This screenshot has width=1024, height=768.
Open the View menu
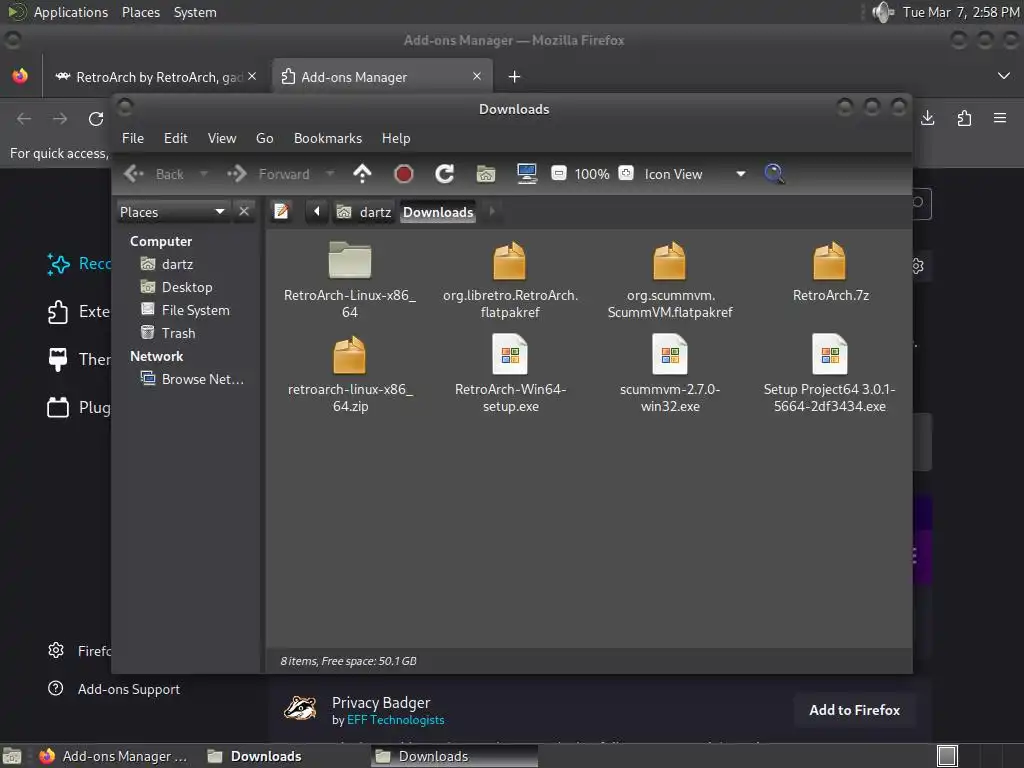tap(222, 138)
